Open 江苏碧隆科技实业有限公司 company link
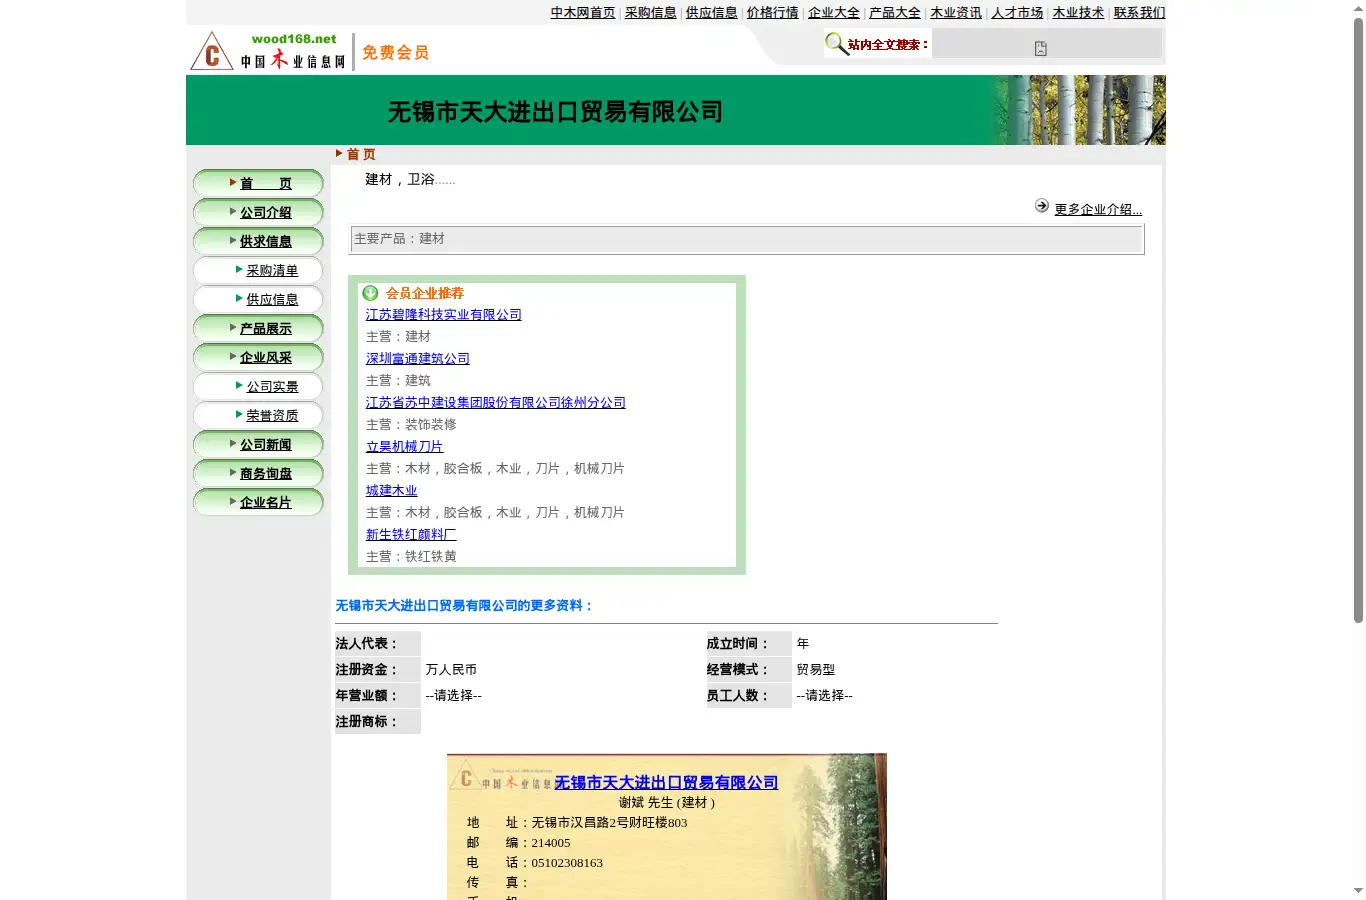Viewport: 1366px width, 900px height. click(444, 315)
